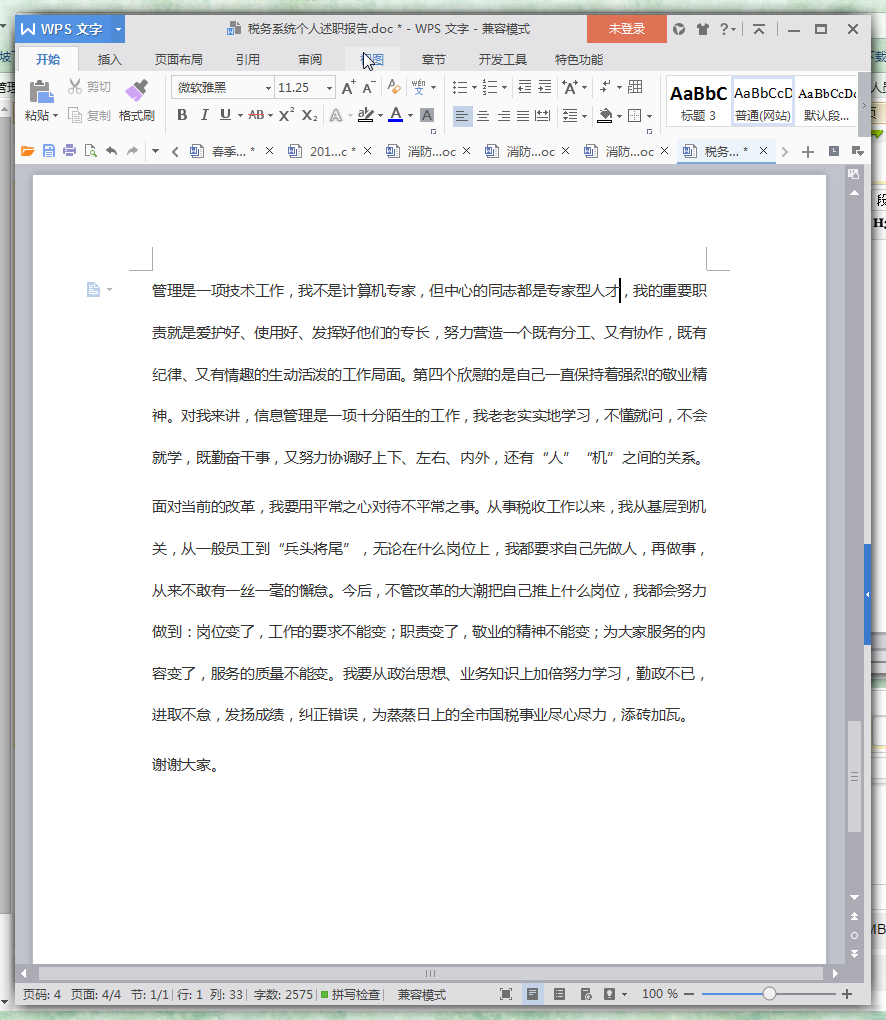Screen dimensions: 886x1020
Task: Toggle bold formatting
Action: pos(182,115)
